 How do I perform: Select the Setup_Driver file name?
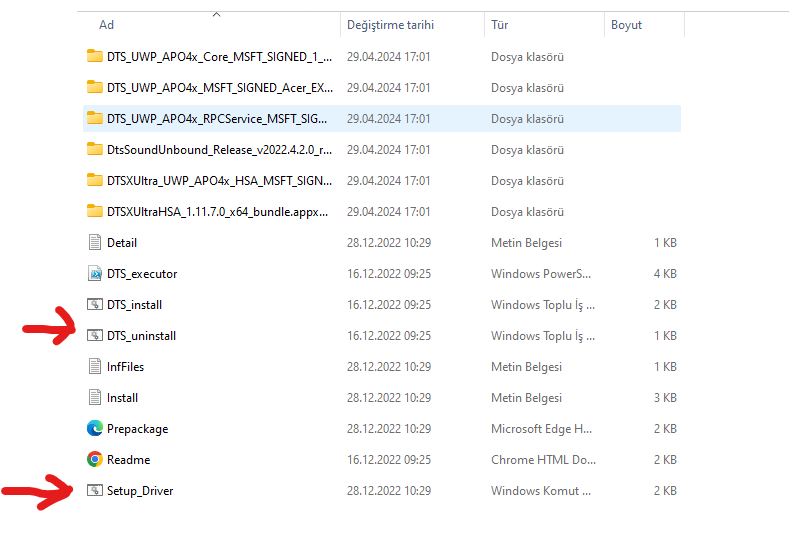coord(140,491)
